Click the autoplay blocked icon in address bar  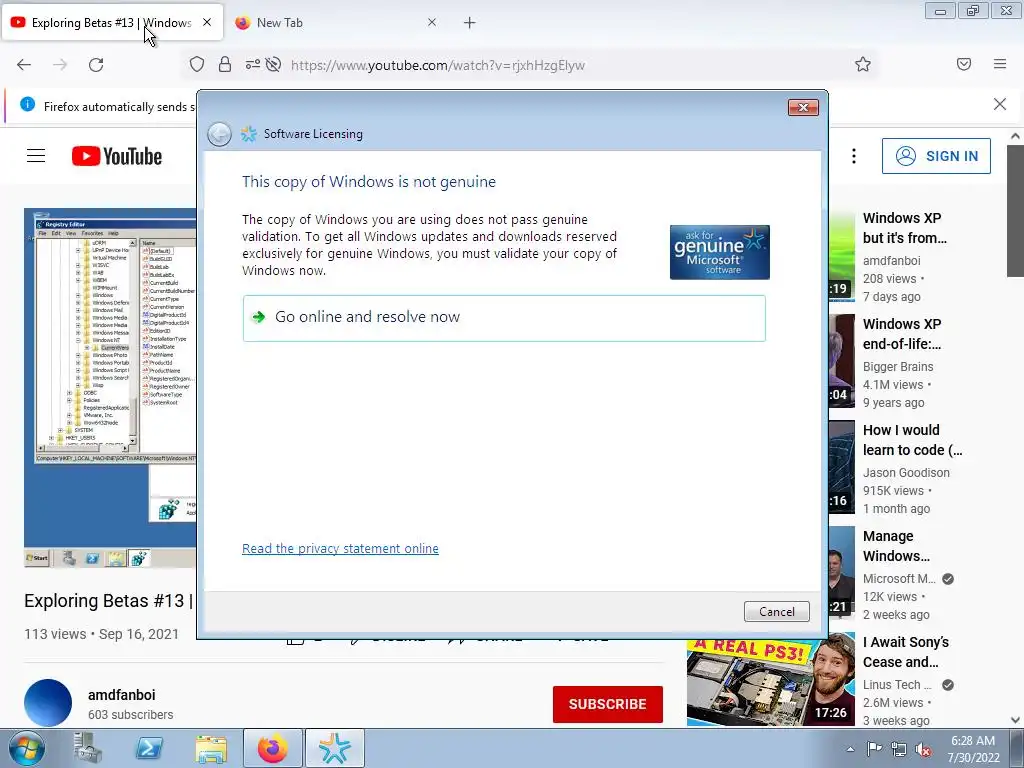(x=274, y=65)
